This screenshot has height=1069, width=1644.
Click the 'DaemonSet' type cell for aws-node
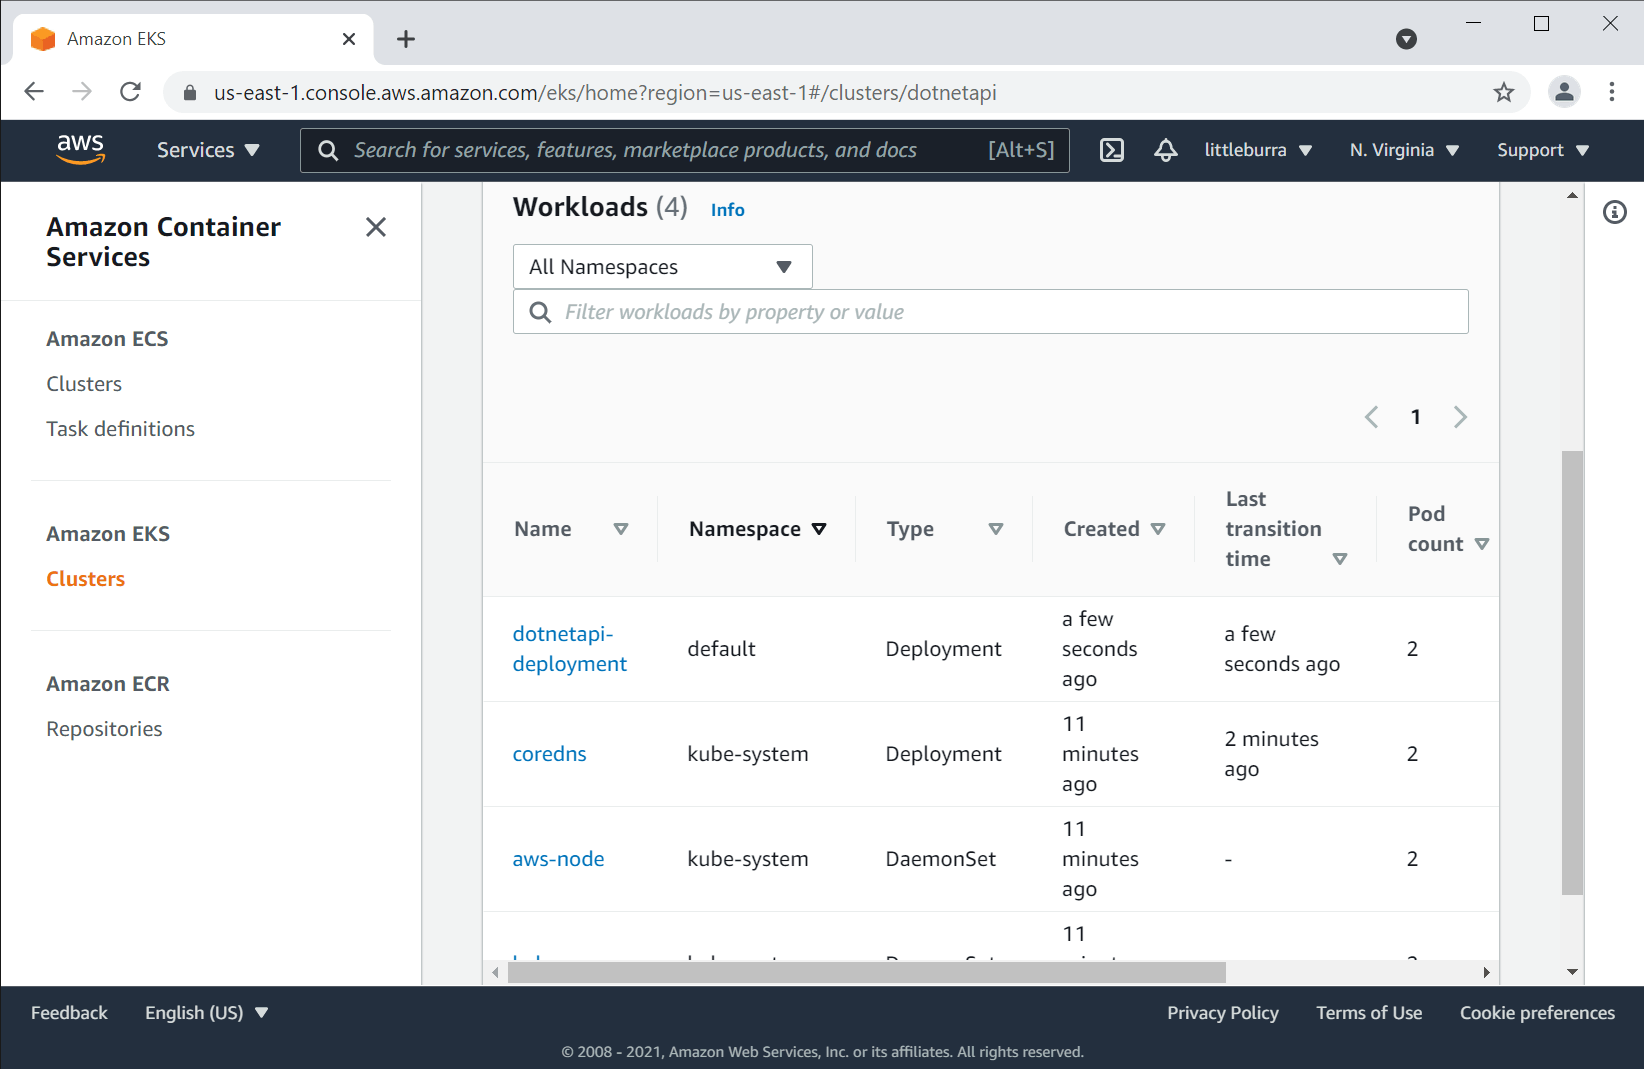pyautogui.click(x=941, y=859)
